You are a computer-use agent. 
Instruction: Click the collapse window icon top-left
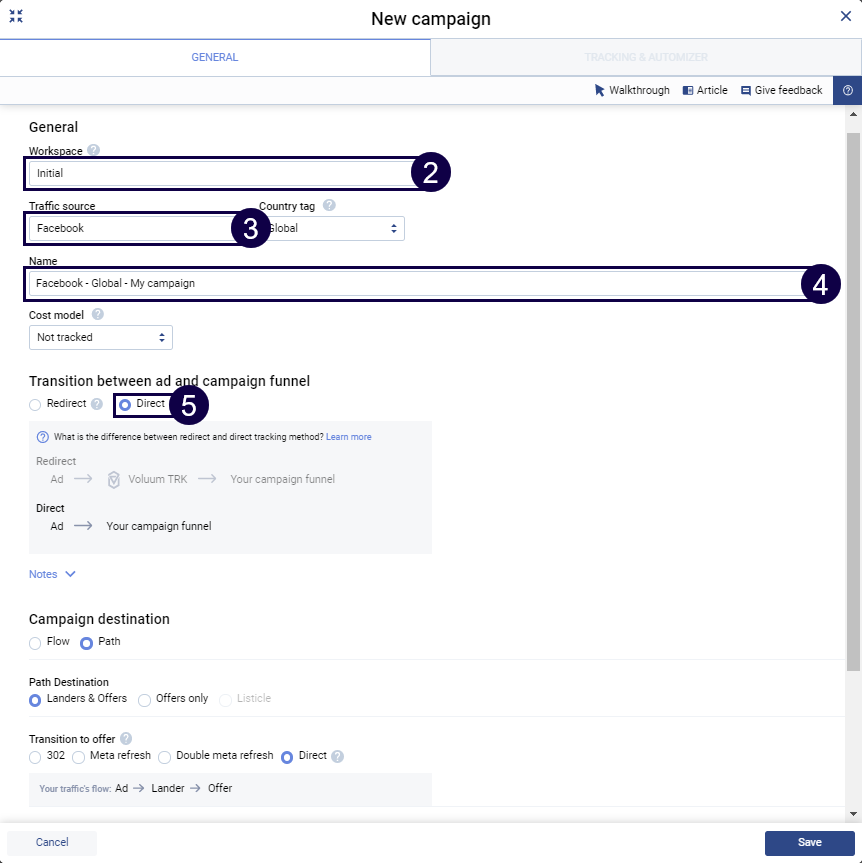(x=16, y=17)
